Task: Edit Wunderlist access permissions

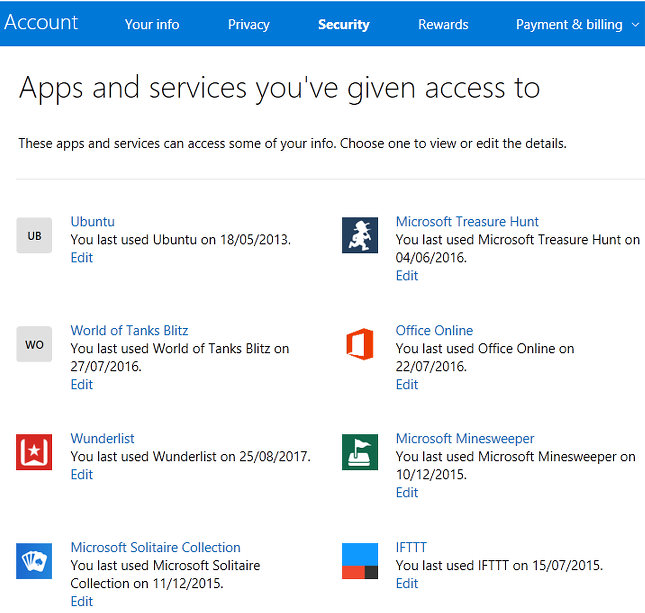Action: coord(82,474)
